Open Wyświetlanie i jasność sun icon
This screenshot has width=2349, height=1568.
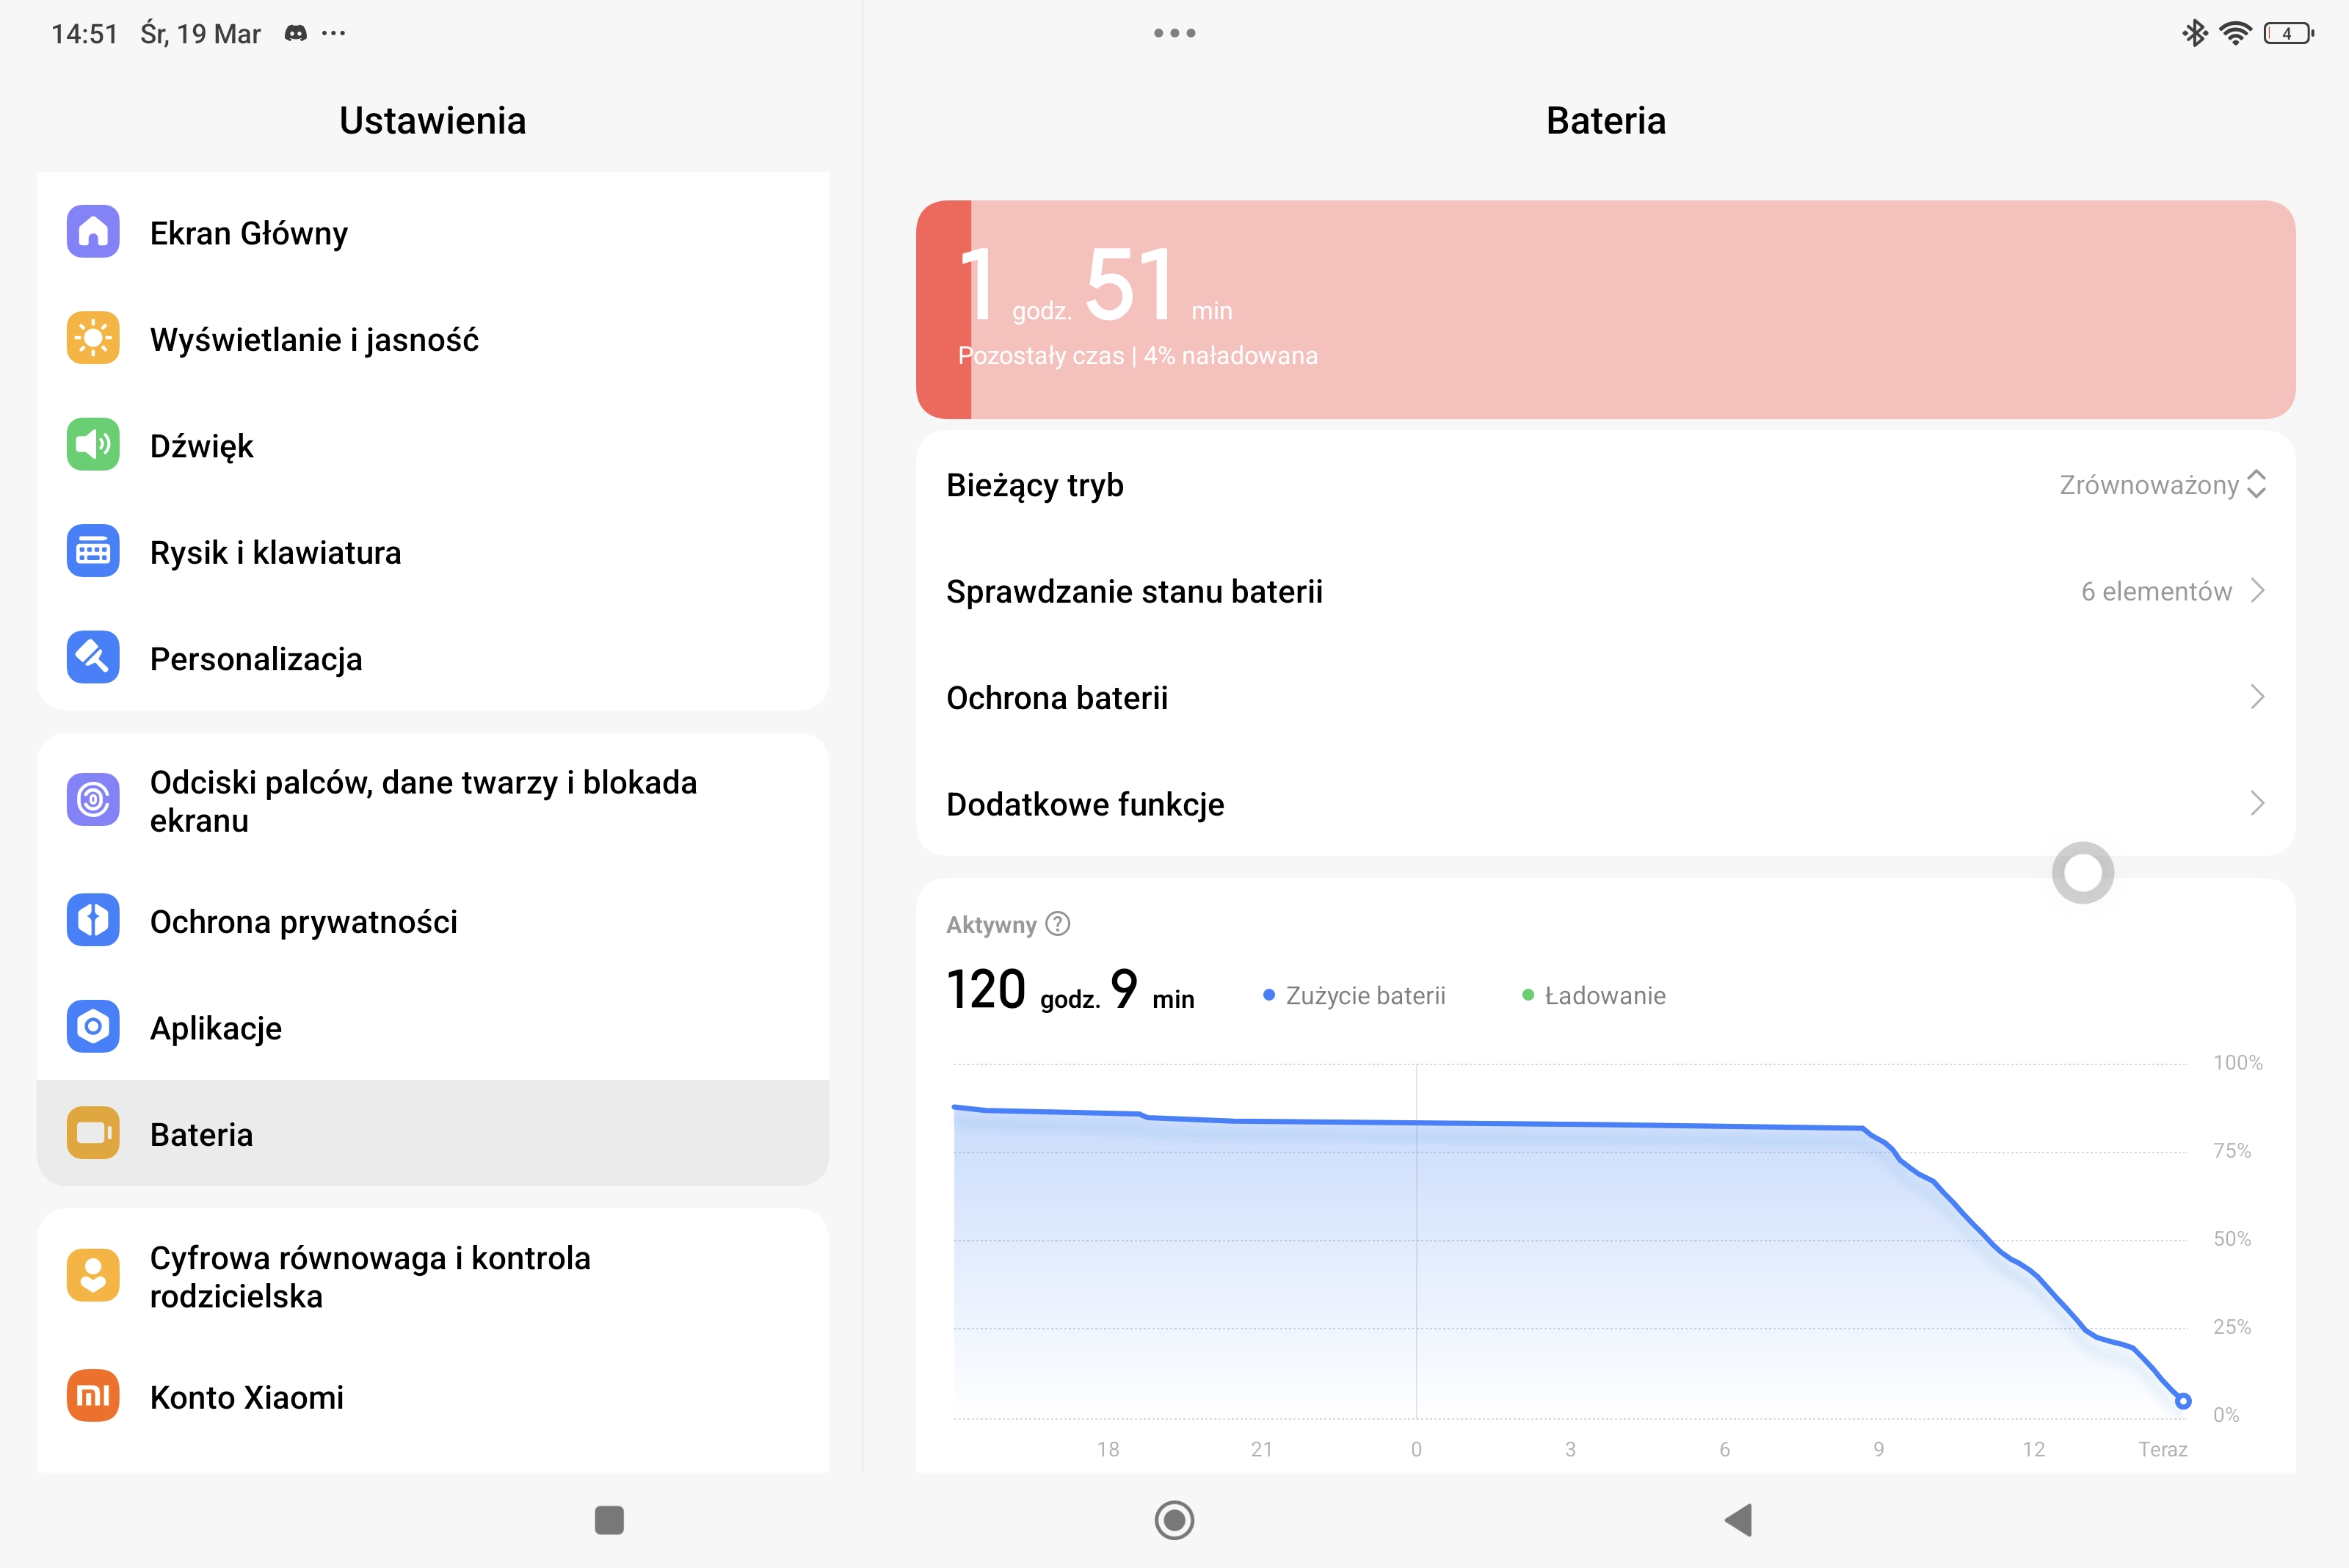coord(93,338)
